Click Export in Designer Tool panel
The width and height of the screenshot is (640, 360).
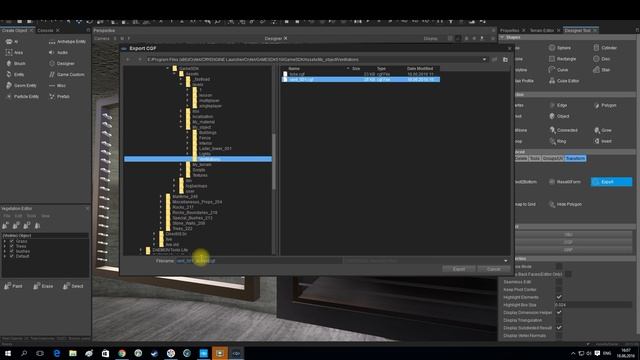611,182
